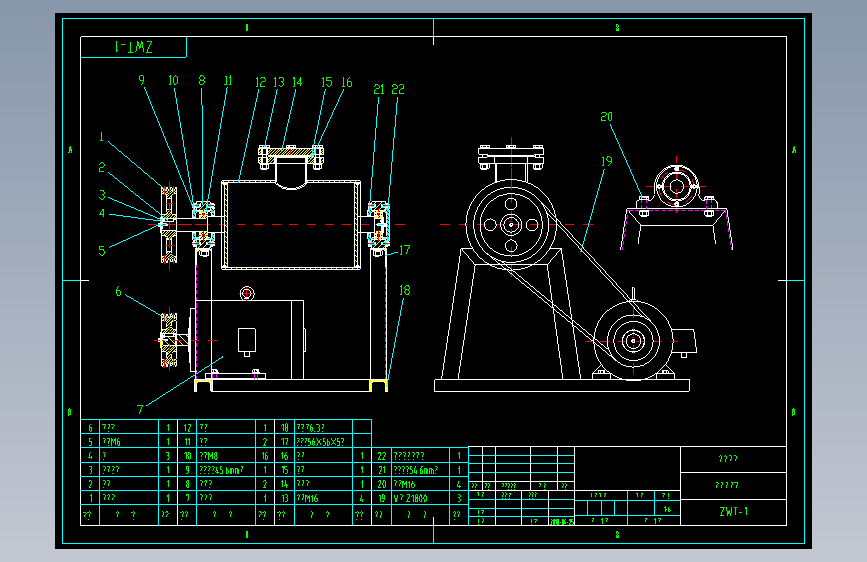The height and width of the screenshot is (562, 867).
Task: Select the drum body in the front view
Action: (291, 225)
